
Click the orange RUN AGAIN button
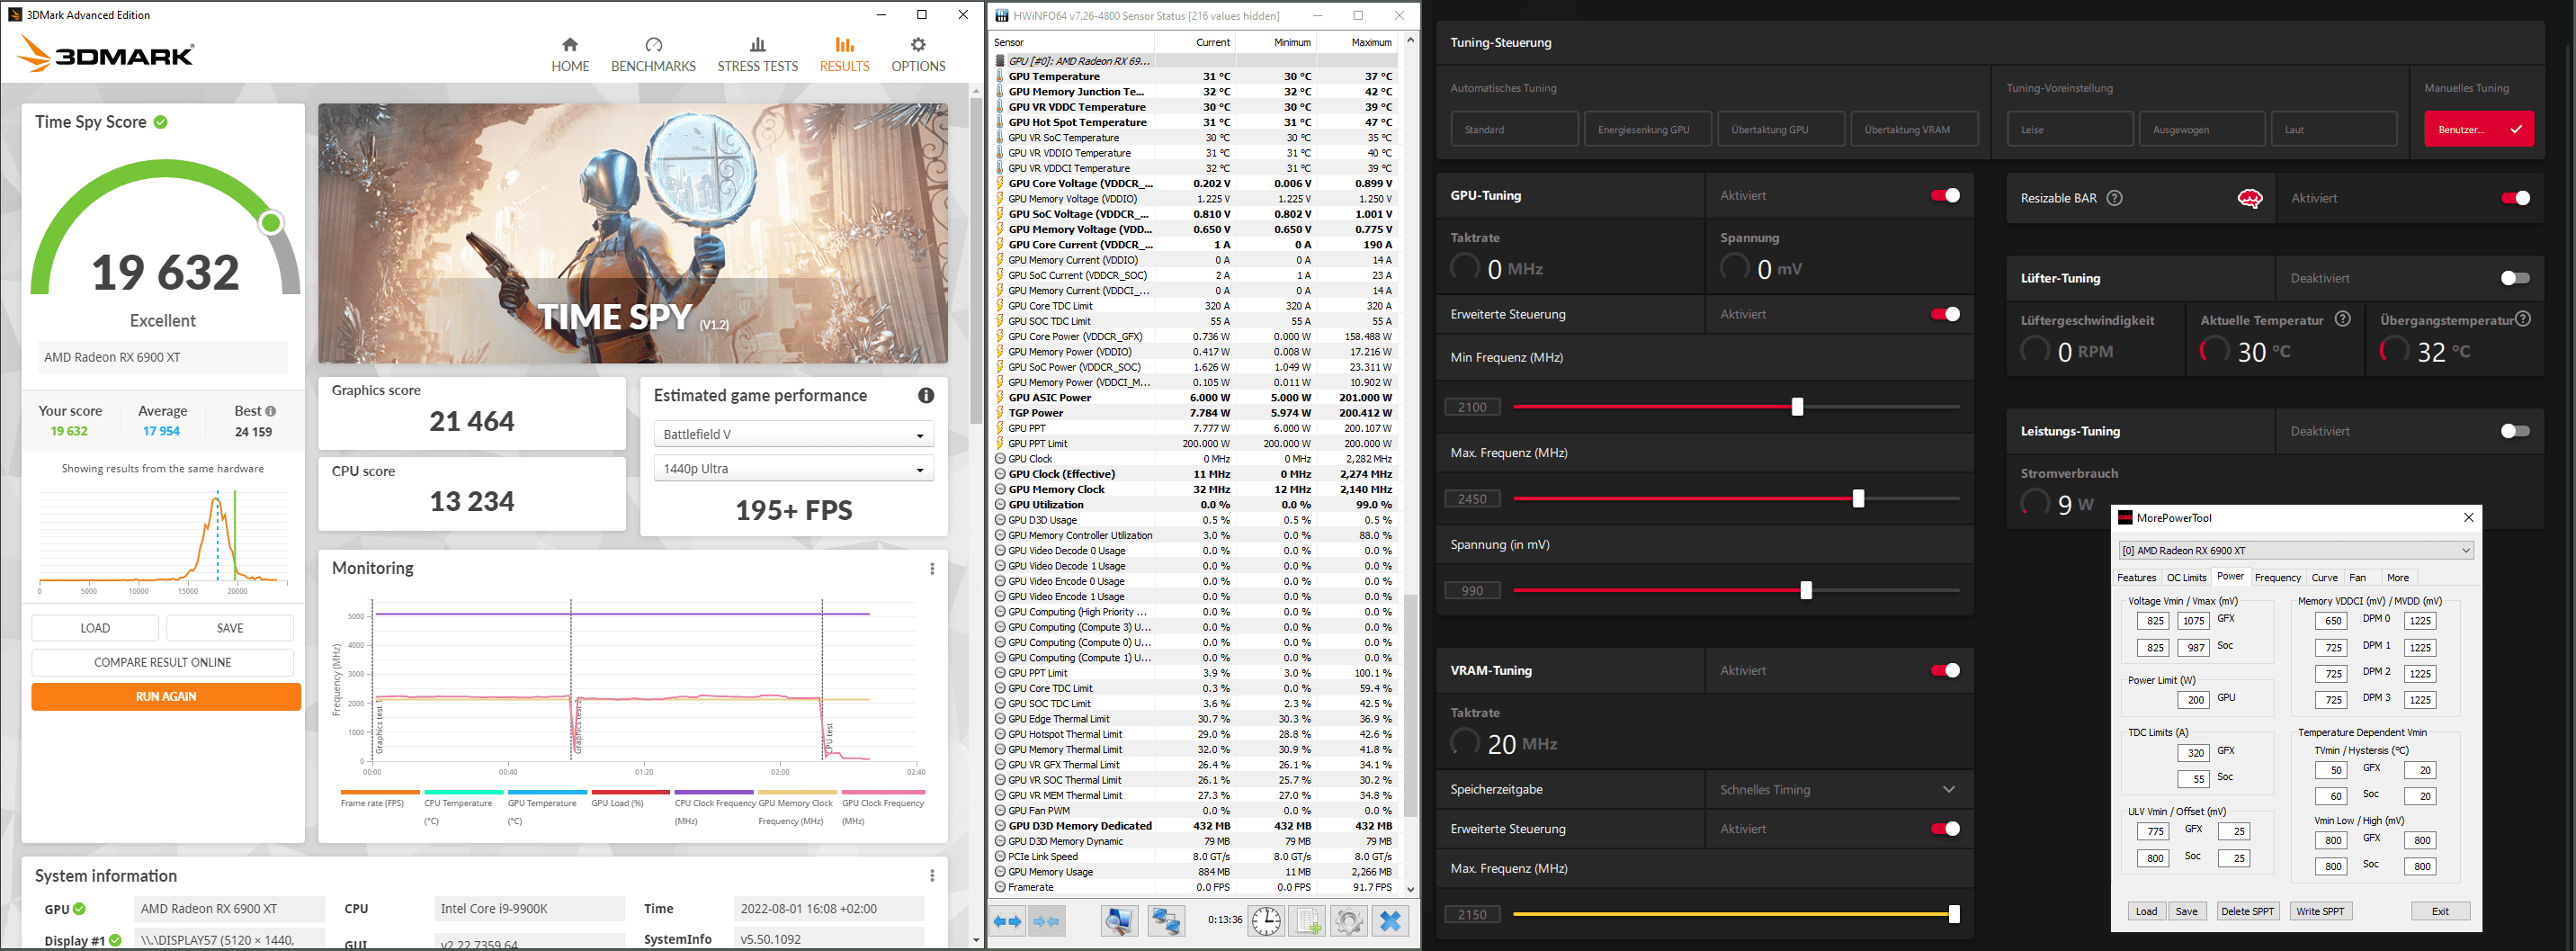(x=166, y=696)
